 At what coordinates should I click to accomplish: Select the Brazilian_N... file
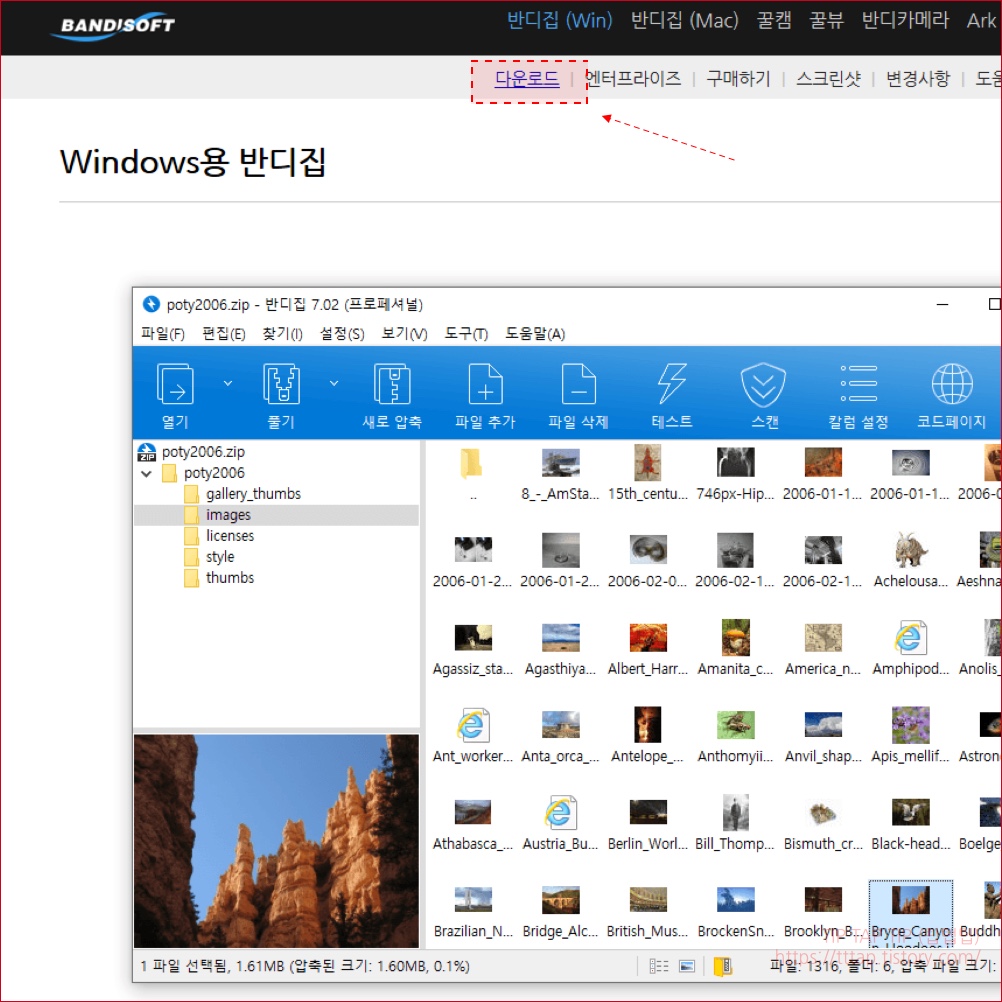click(473, 913)
